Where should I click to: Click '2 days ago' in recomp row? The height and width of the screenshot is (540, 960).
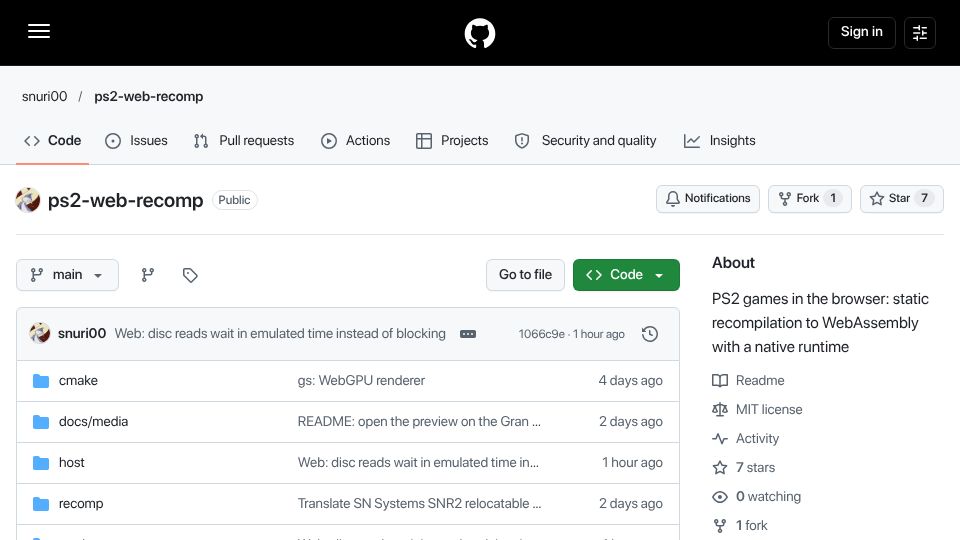pyautogui.click(x=631, y=504)
